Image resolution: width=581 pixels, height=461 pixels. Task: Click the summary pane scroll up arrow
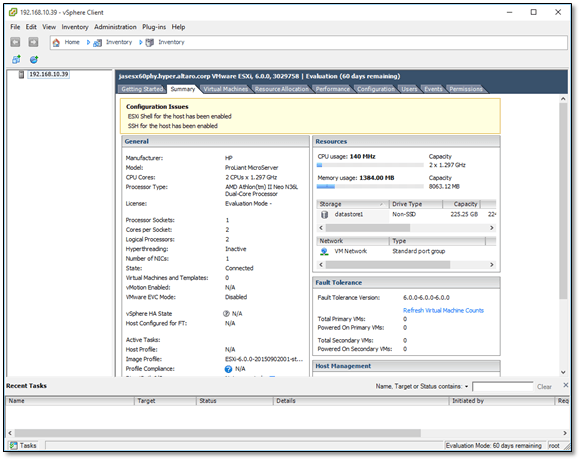click(x=563, y=99)
